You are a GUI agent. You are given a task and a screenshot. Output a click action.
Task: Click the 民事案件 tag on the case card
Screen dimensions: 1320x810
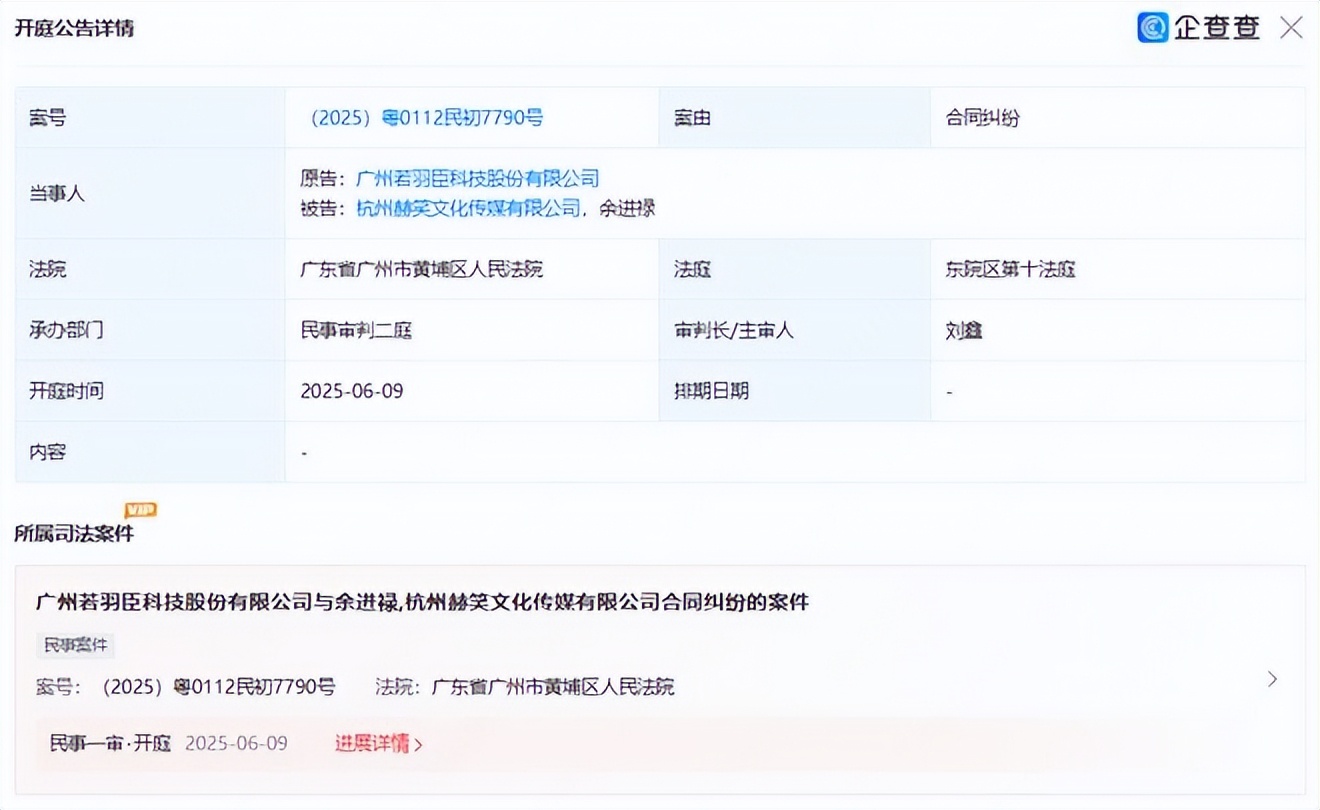coord(75,645)
